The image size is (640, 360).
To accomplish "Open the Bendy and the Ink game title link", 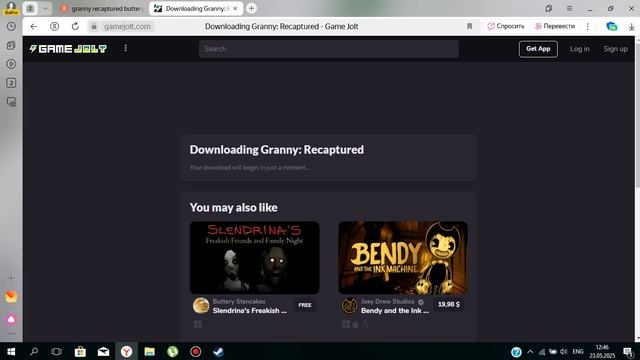I will (395, 311).
